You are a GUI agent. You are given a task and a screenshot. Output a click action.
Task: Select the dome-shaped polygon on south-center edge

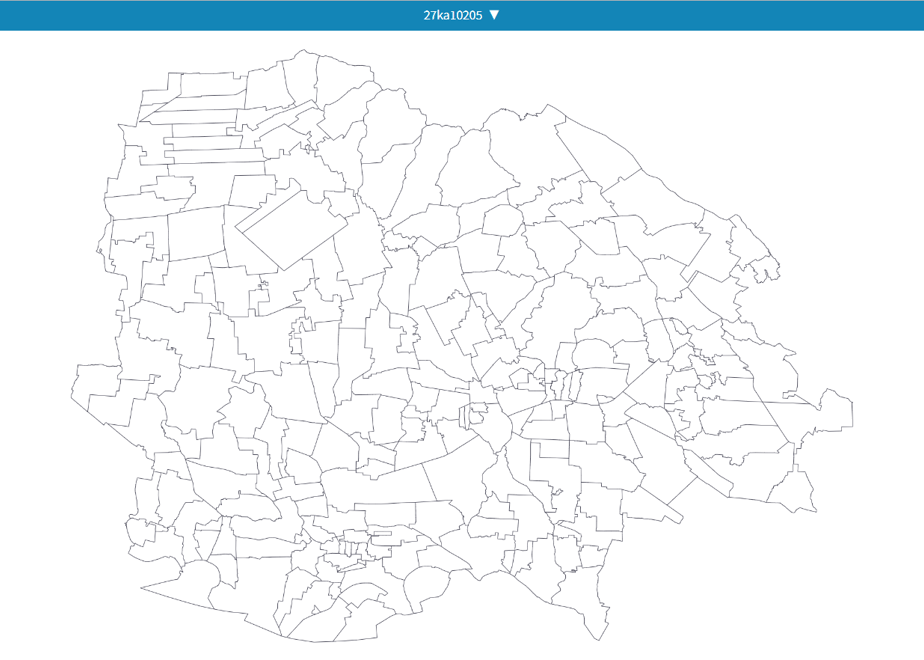tap(428, 583)
